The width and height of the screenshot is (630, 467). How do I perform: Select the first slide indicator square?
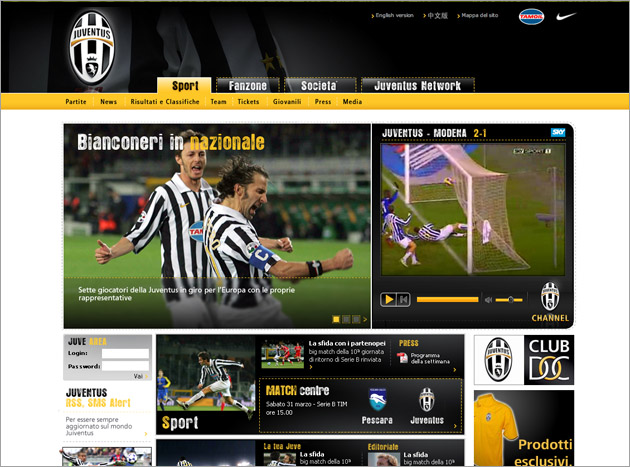pos(336,319)
